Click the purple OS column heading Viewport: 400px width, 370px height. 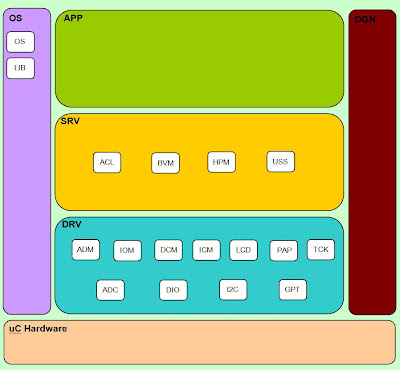pyautogui.click(x=16, y=18)
